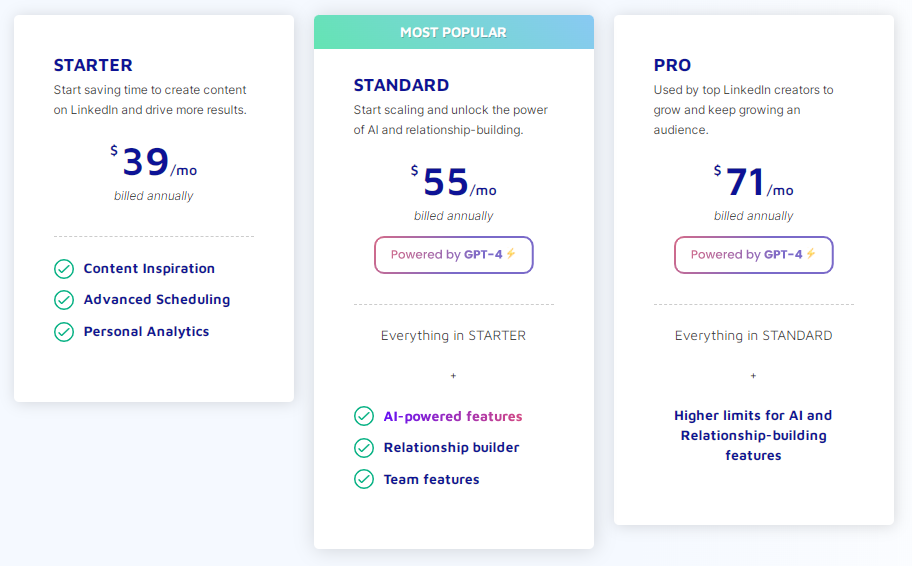Click the STARTER plan heading
Screen dimensions: 912x566
tap(93, 65)
